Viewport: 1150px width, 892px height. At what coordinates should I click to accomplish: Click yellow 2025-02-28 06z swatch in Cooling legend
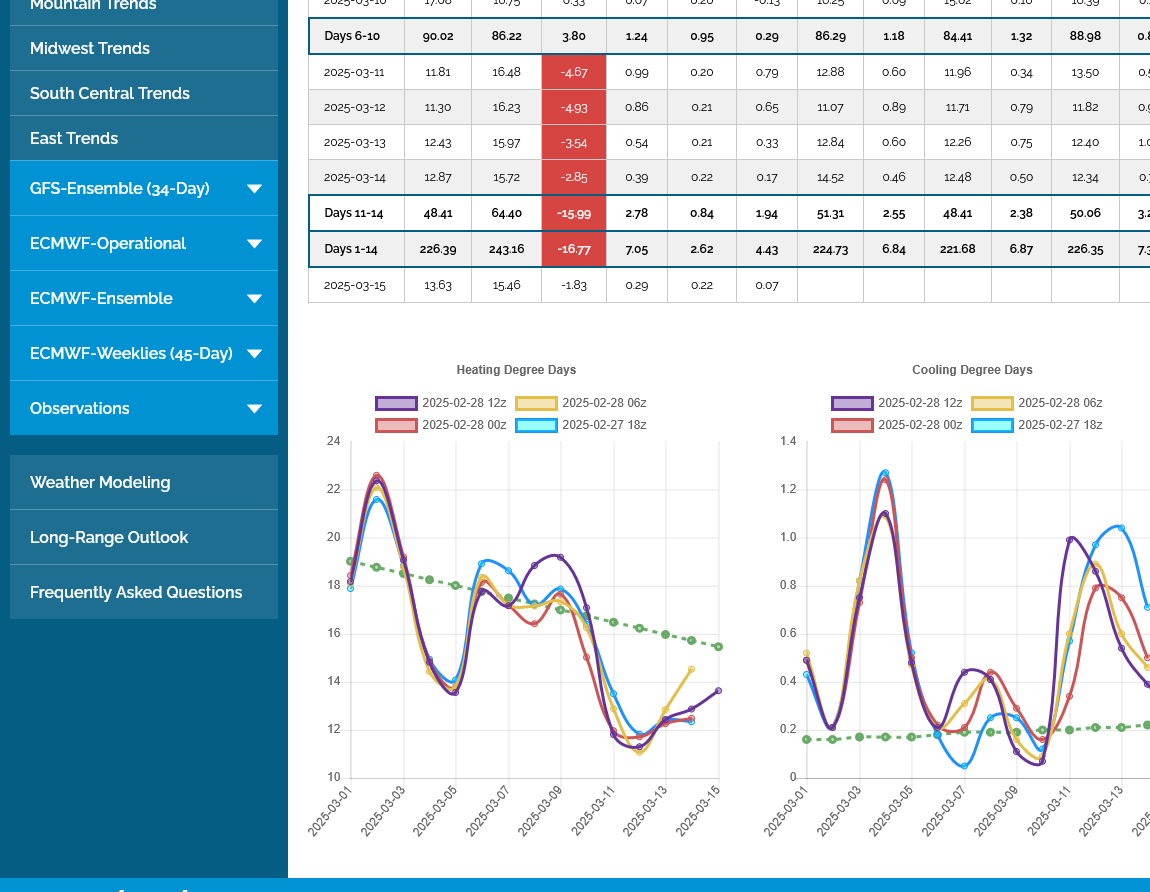992,403
